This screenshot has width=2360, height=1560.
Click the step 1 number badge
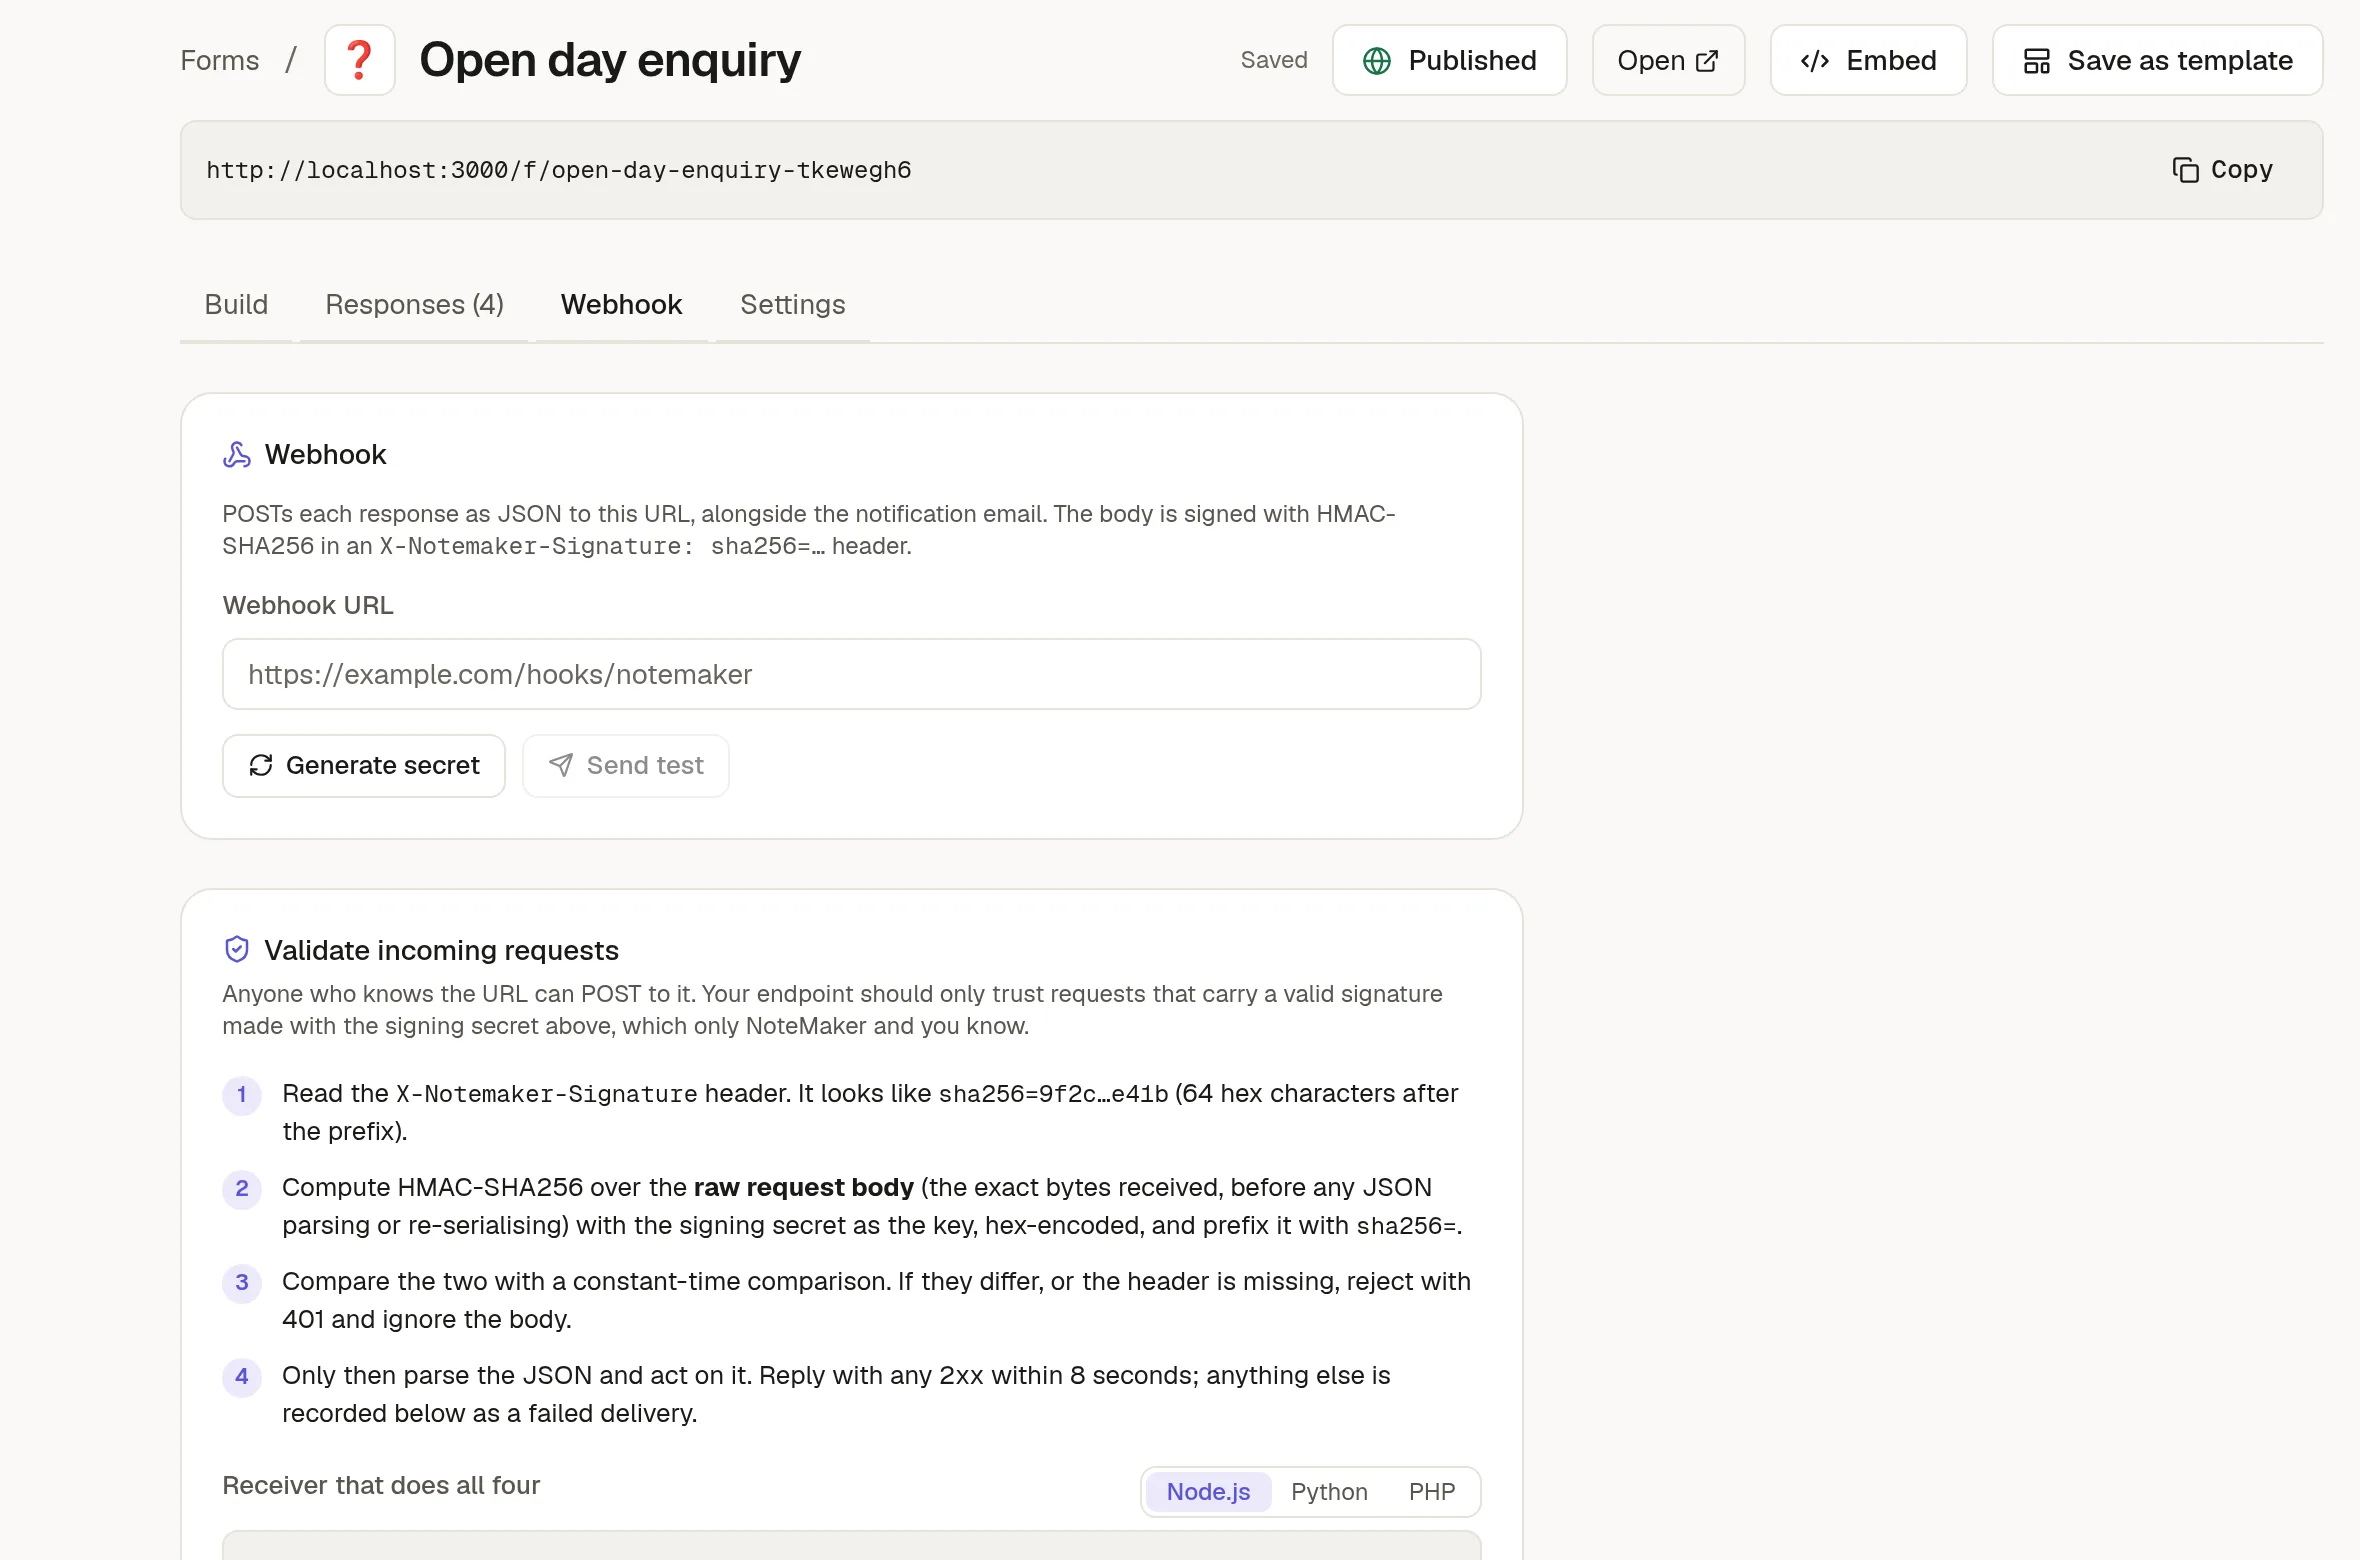tap(241, 1094)
